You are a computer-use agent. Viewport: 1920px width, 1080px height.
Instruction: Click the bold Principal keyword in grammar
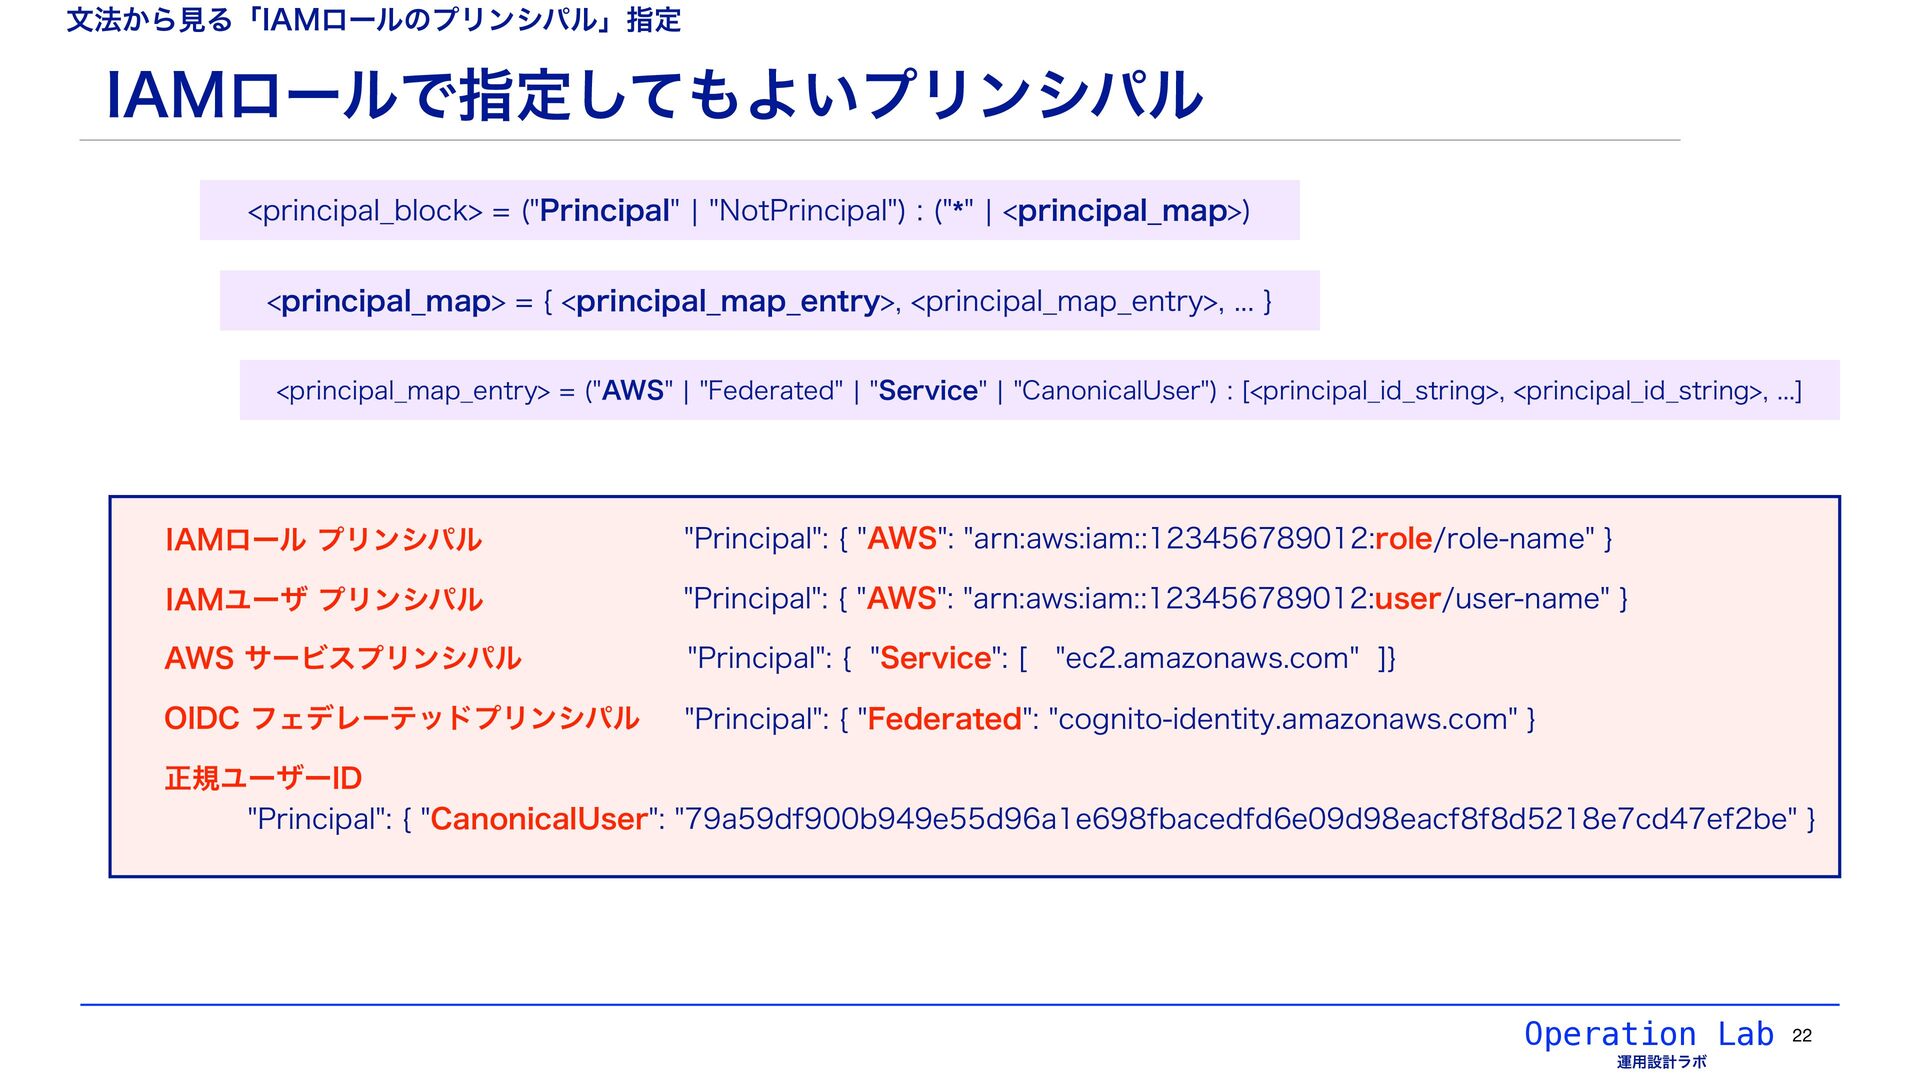click(x=604, y=211)
